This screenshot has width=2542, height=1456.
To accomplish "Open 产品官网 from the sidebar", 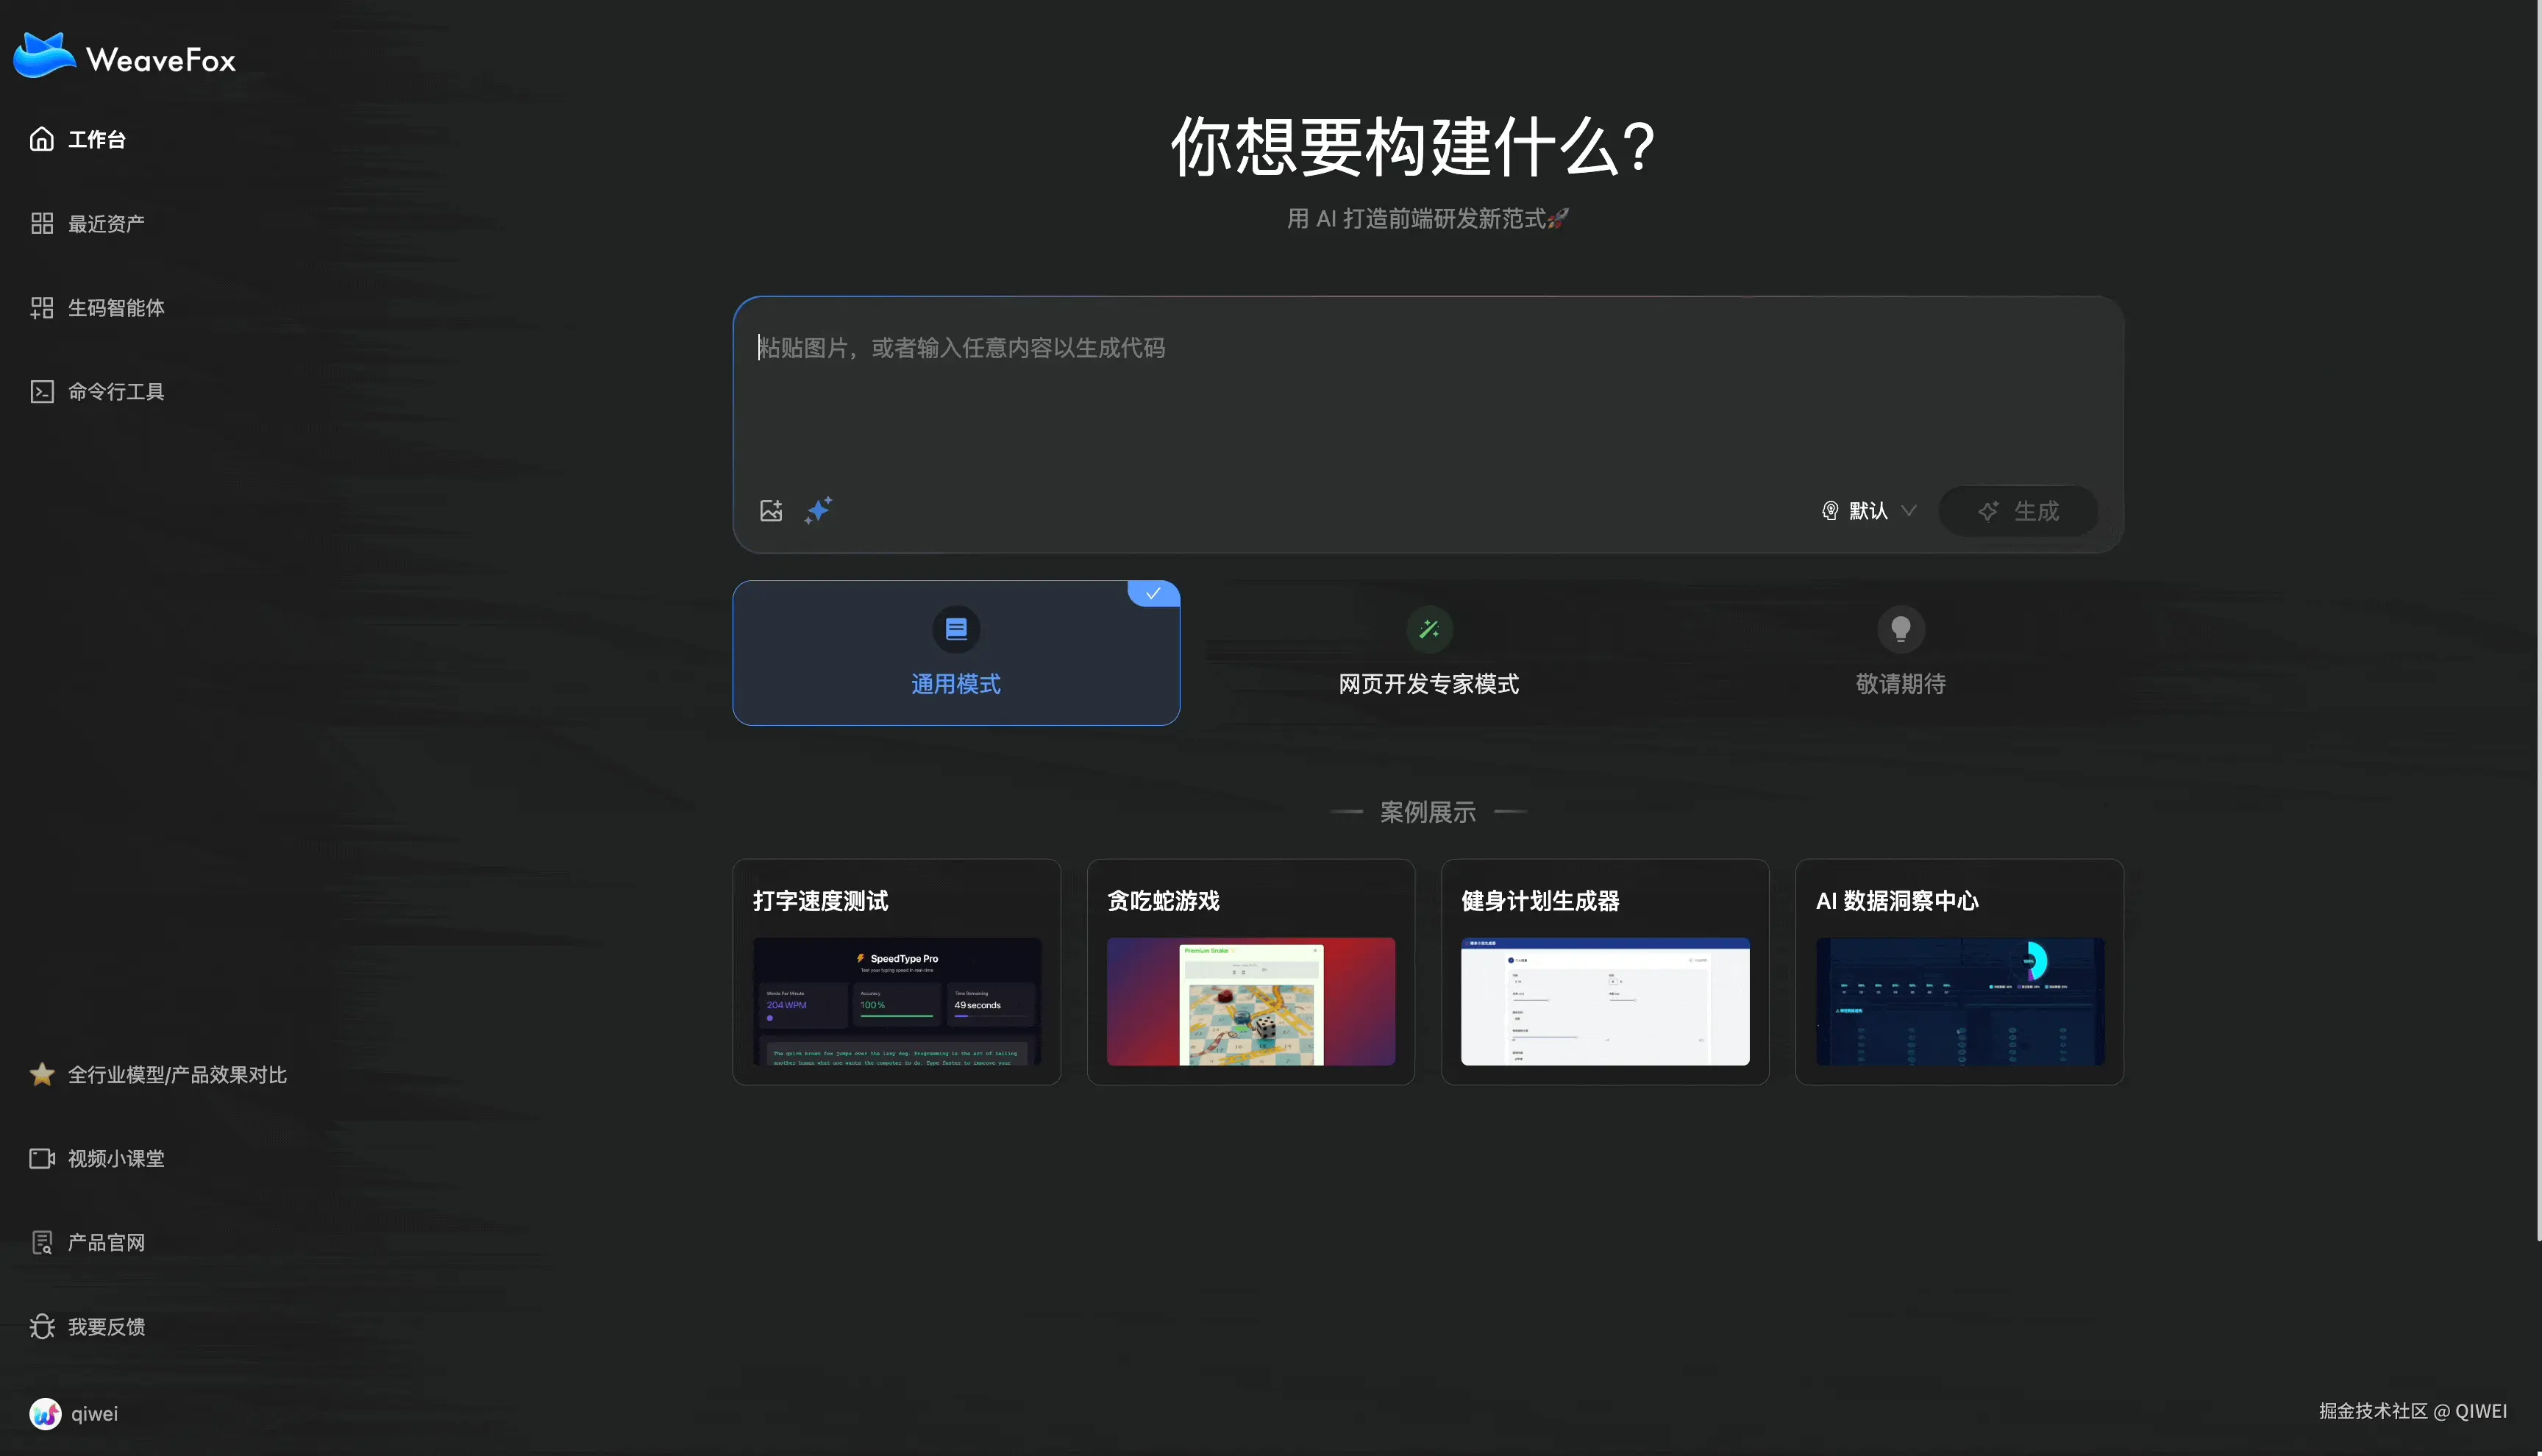I will [105, 1242].
